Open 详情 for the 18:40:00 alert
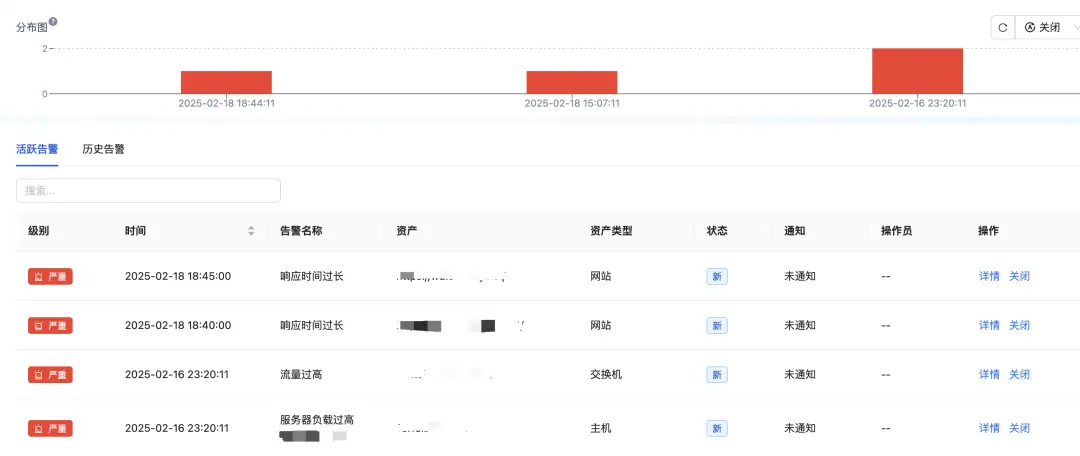1080x456 pixels. pyautogui.click(x=989, y=325)
